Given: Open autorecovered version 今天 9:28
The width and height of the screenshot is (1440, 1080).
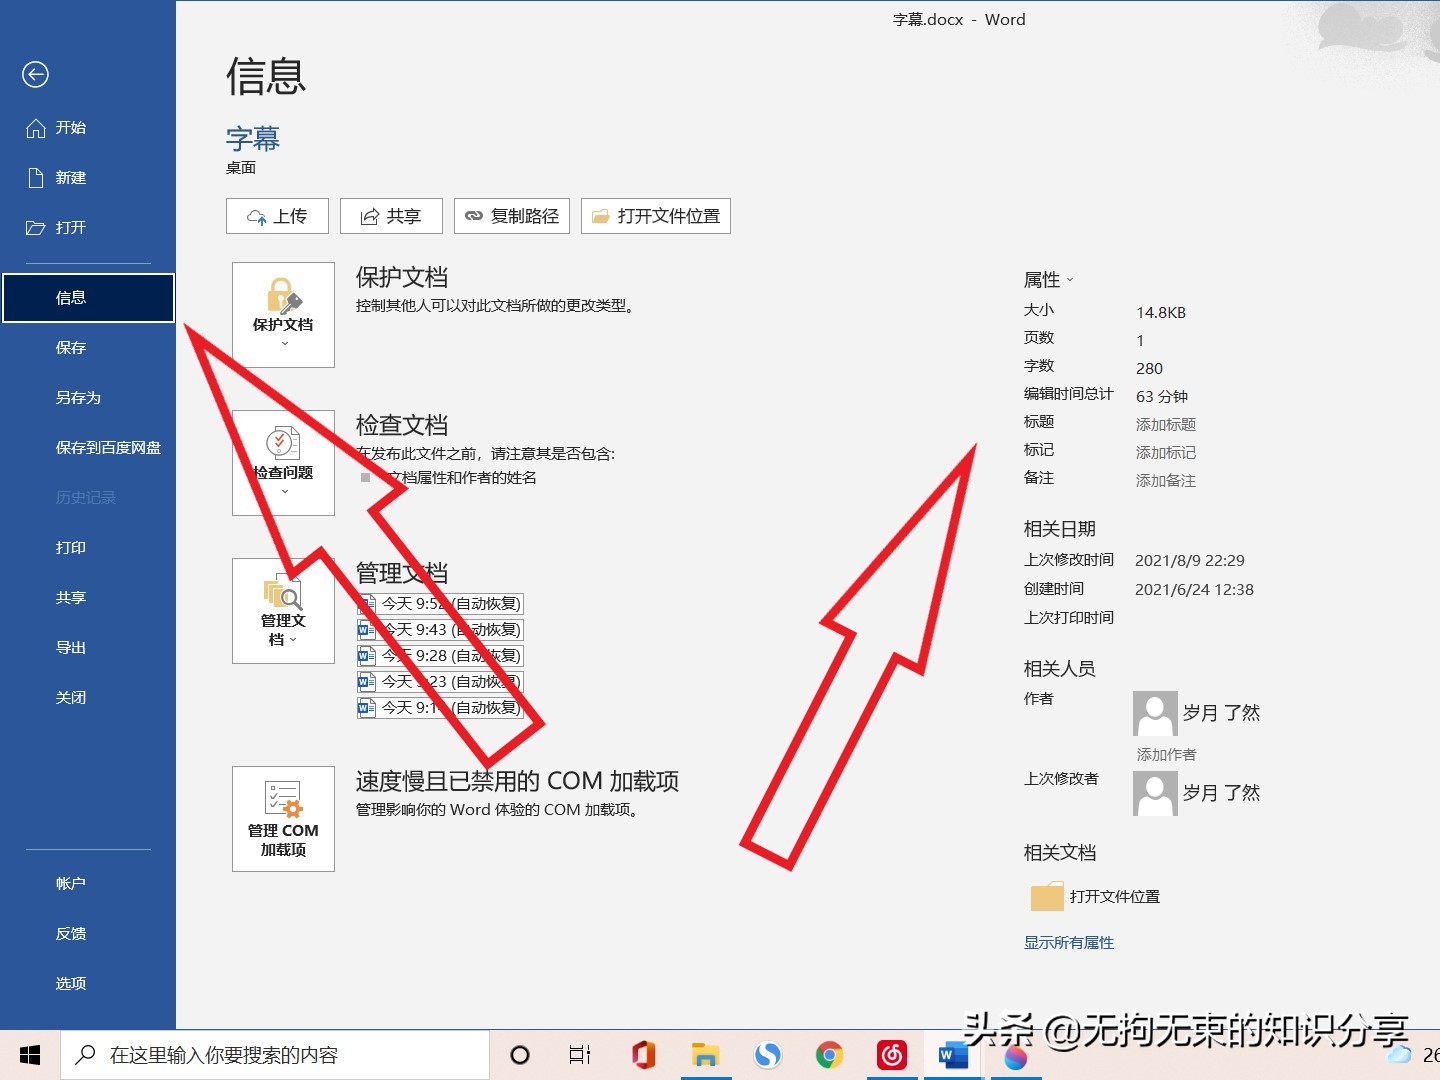Looking at the screenshot, I should coord(440,656).
